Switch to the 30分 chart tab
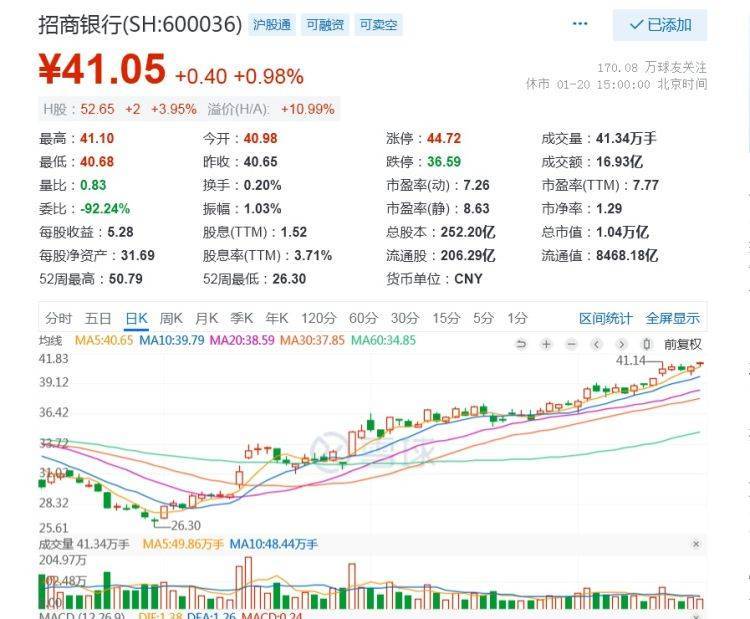This screenshot has width=750, height=619. pos(405,318)
